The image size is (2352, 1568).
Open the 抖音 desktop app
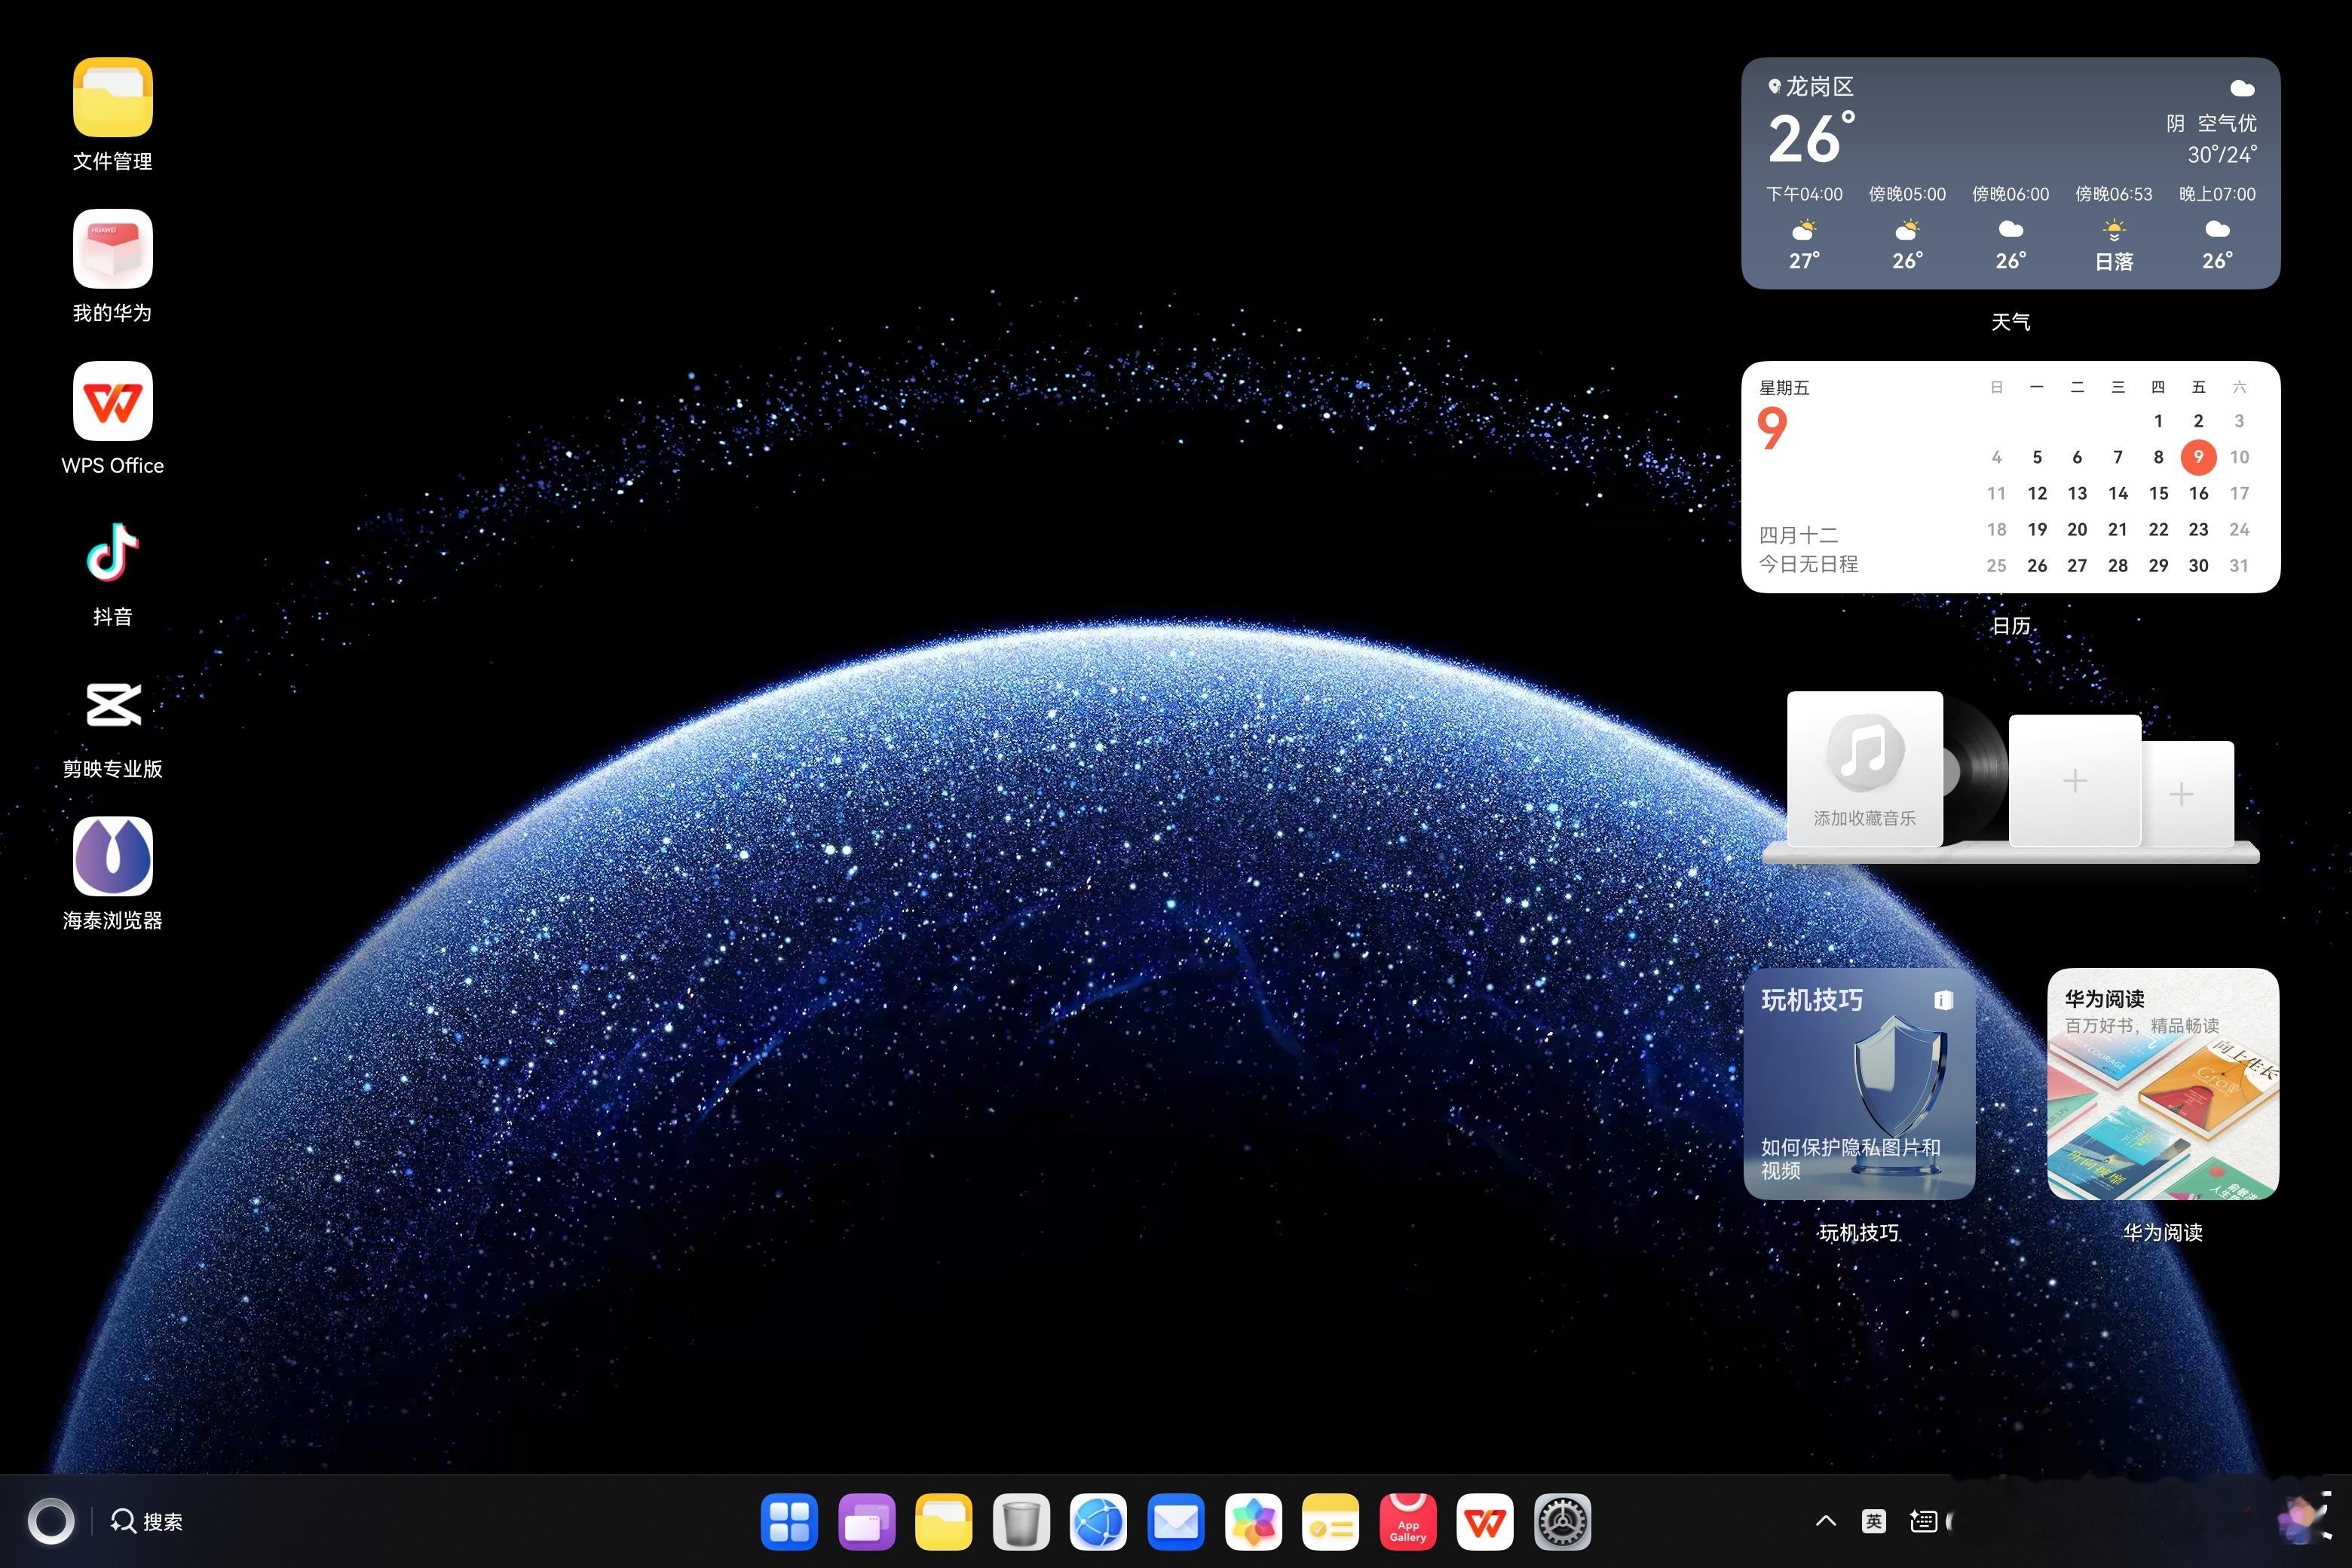112,552
